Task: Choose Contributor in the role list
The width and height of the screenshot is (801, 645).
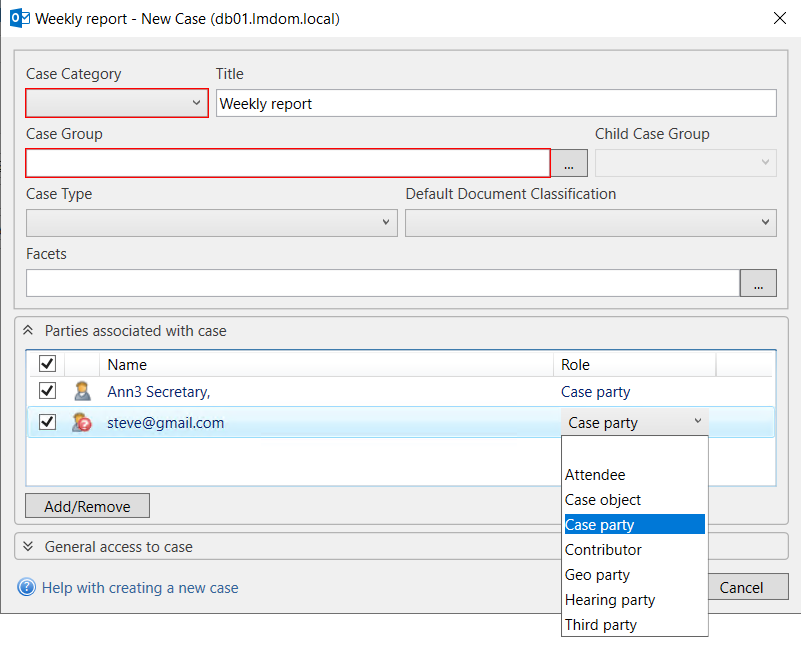Action: [603, 550]
